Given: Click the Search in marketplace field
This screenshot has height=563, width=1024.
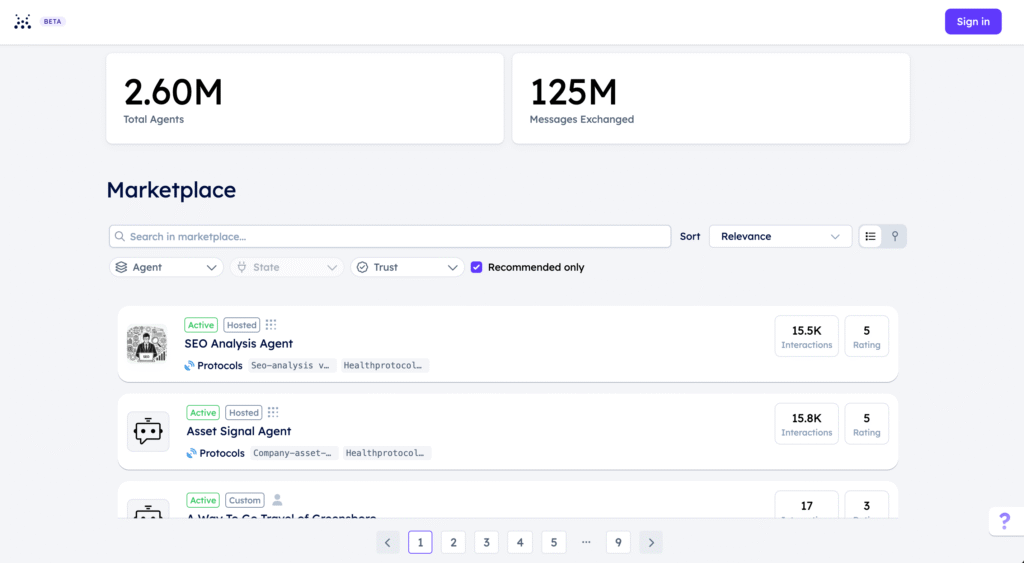Looking at the screenshot, I should coord(390,237).
